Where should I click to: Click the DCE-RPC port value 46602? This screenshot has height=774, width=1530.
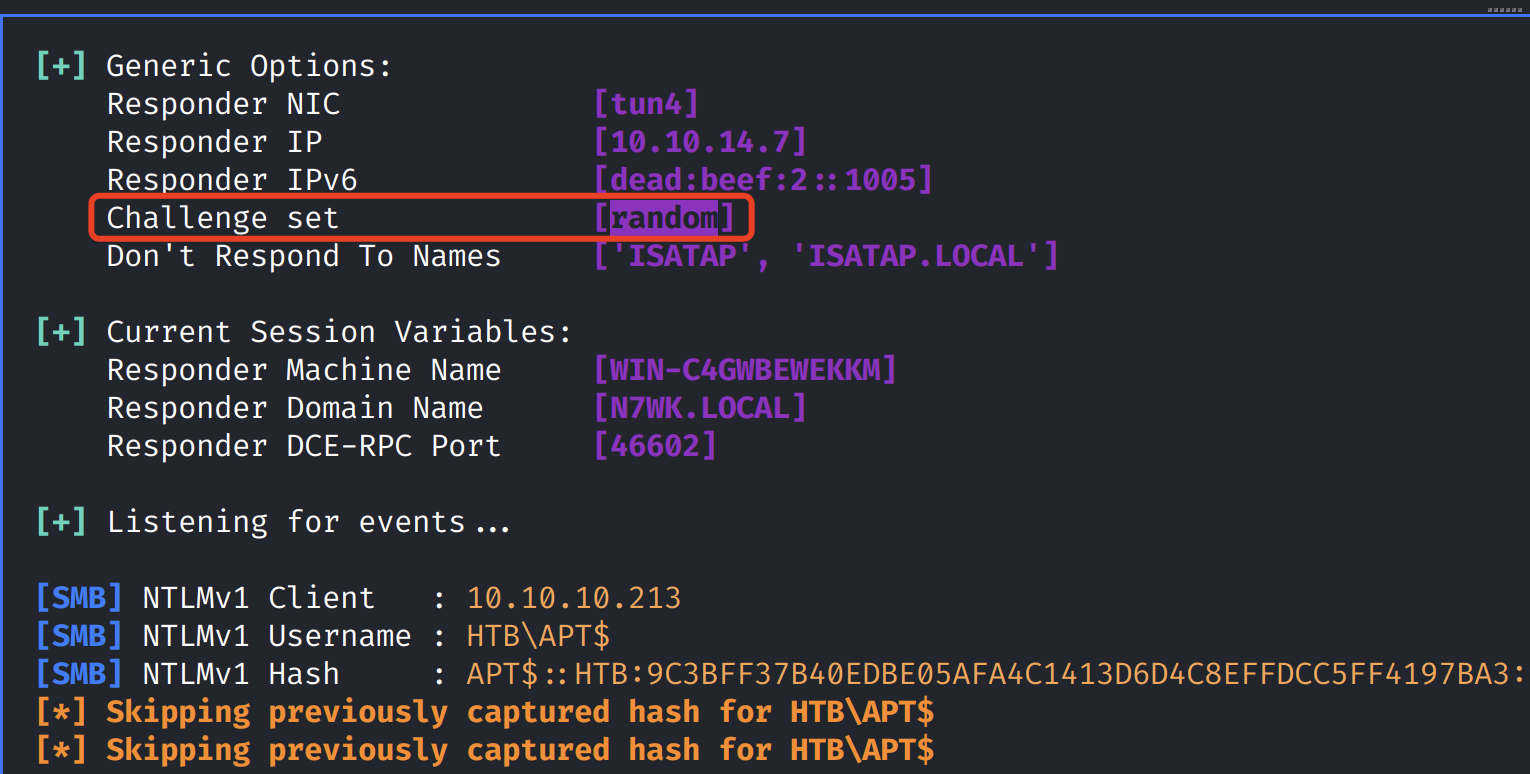(x=655, y=446)
